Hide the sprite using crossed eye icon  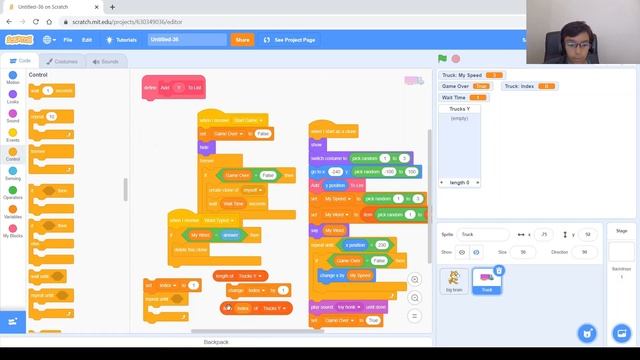point(476,252)
